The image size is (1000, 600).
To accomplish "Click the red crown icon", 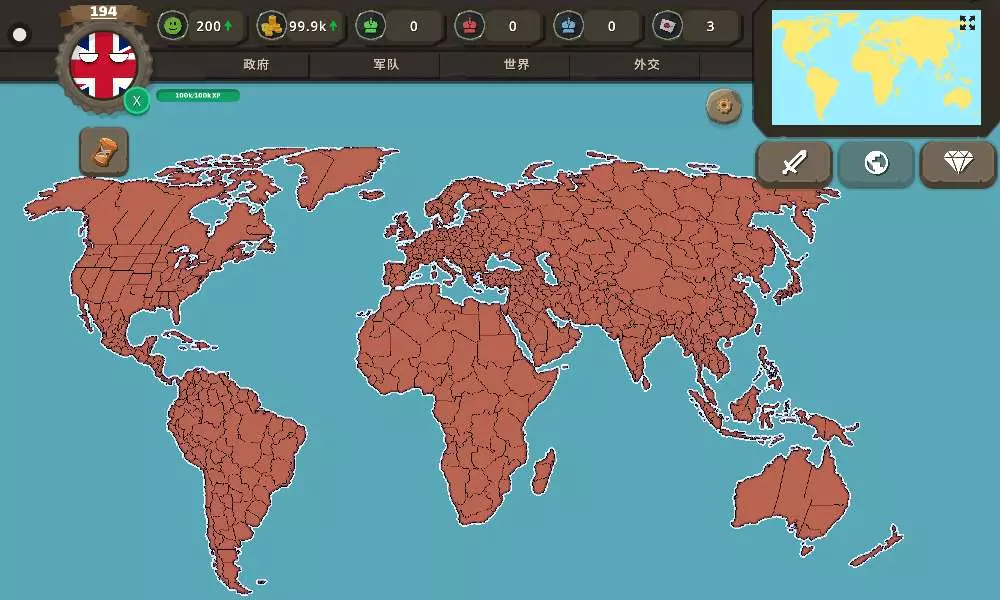I will [x=469, y=26].
